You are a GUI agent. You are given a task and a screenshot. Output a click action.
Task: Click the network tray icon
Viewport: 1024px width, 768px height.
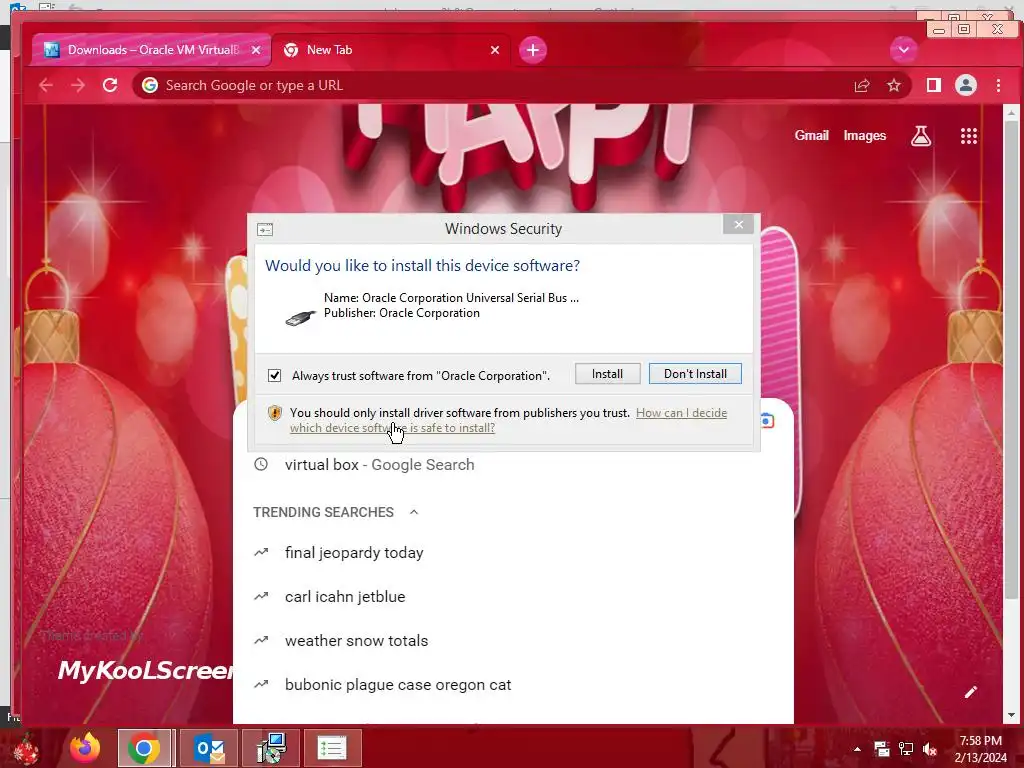[x=906, y=749]
